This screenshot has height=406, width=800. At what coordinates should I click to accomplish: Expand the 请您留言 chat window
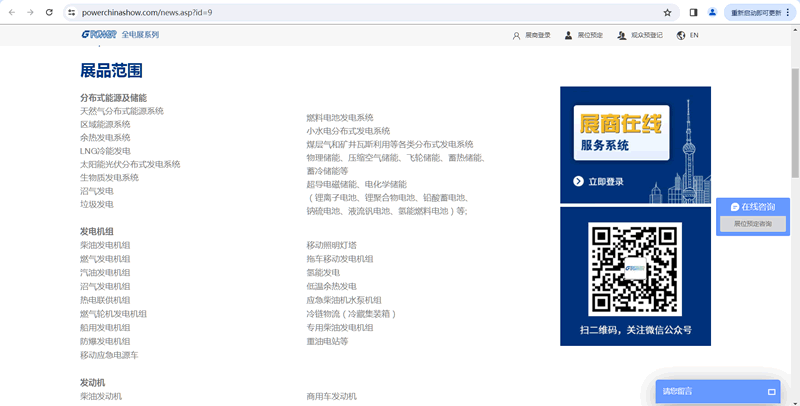[x=771, y=391]
